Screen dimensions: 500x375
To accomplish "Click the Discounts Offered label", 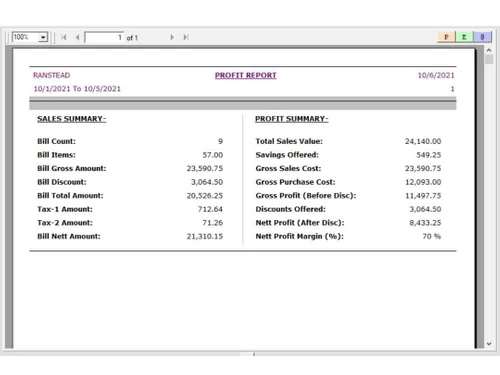I will coord(291,209).
